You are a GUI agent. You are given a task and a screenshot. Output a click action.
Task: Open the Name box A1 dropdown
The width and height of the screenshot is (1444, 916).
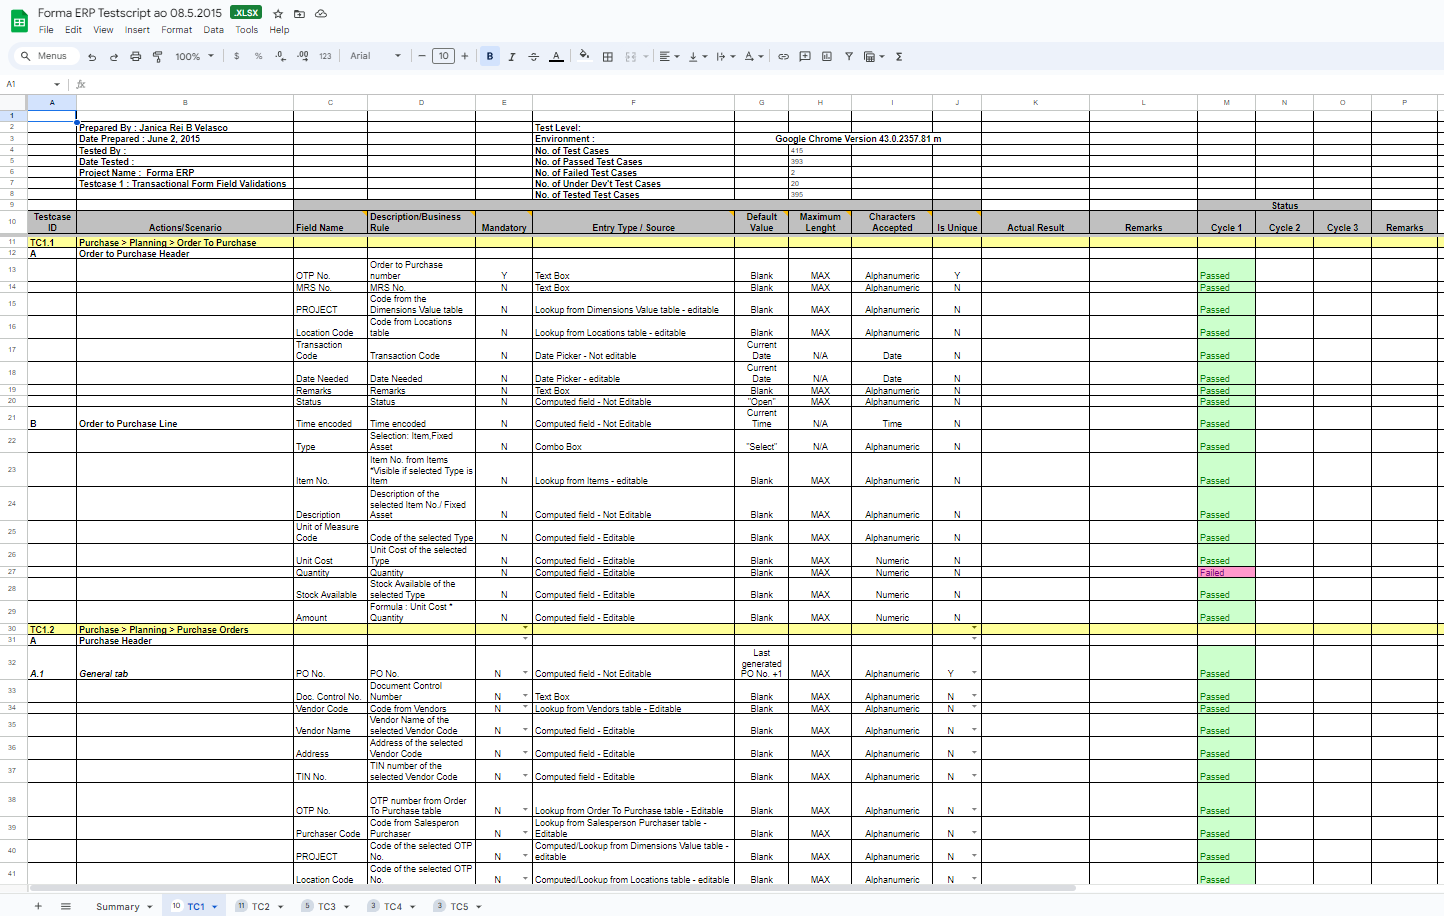pos(57,85)
